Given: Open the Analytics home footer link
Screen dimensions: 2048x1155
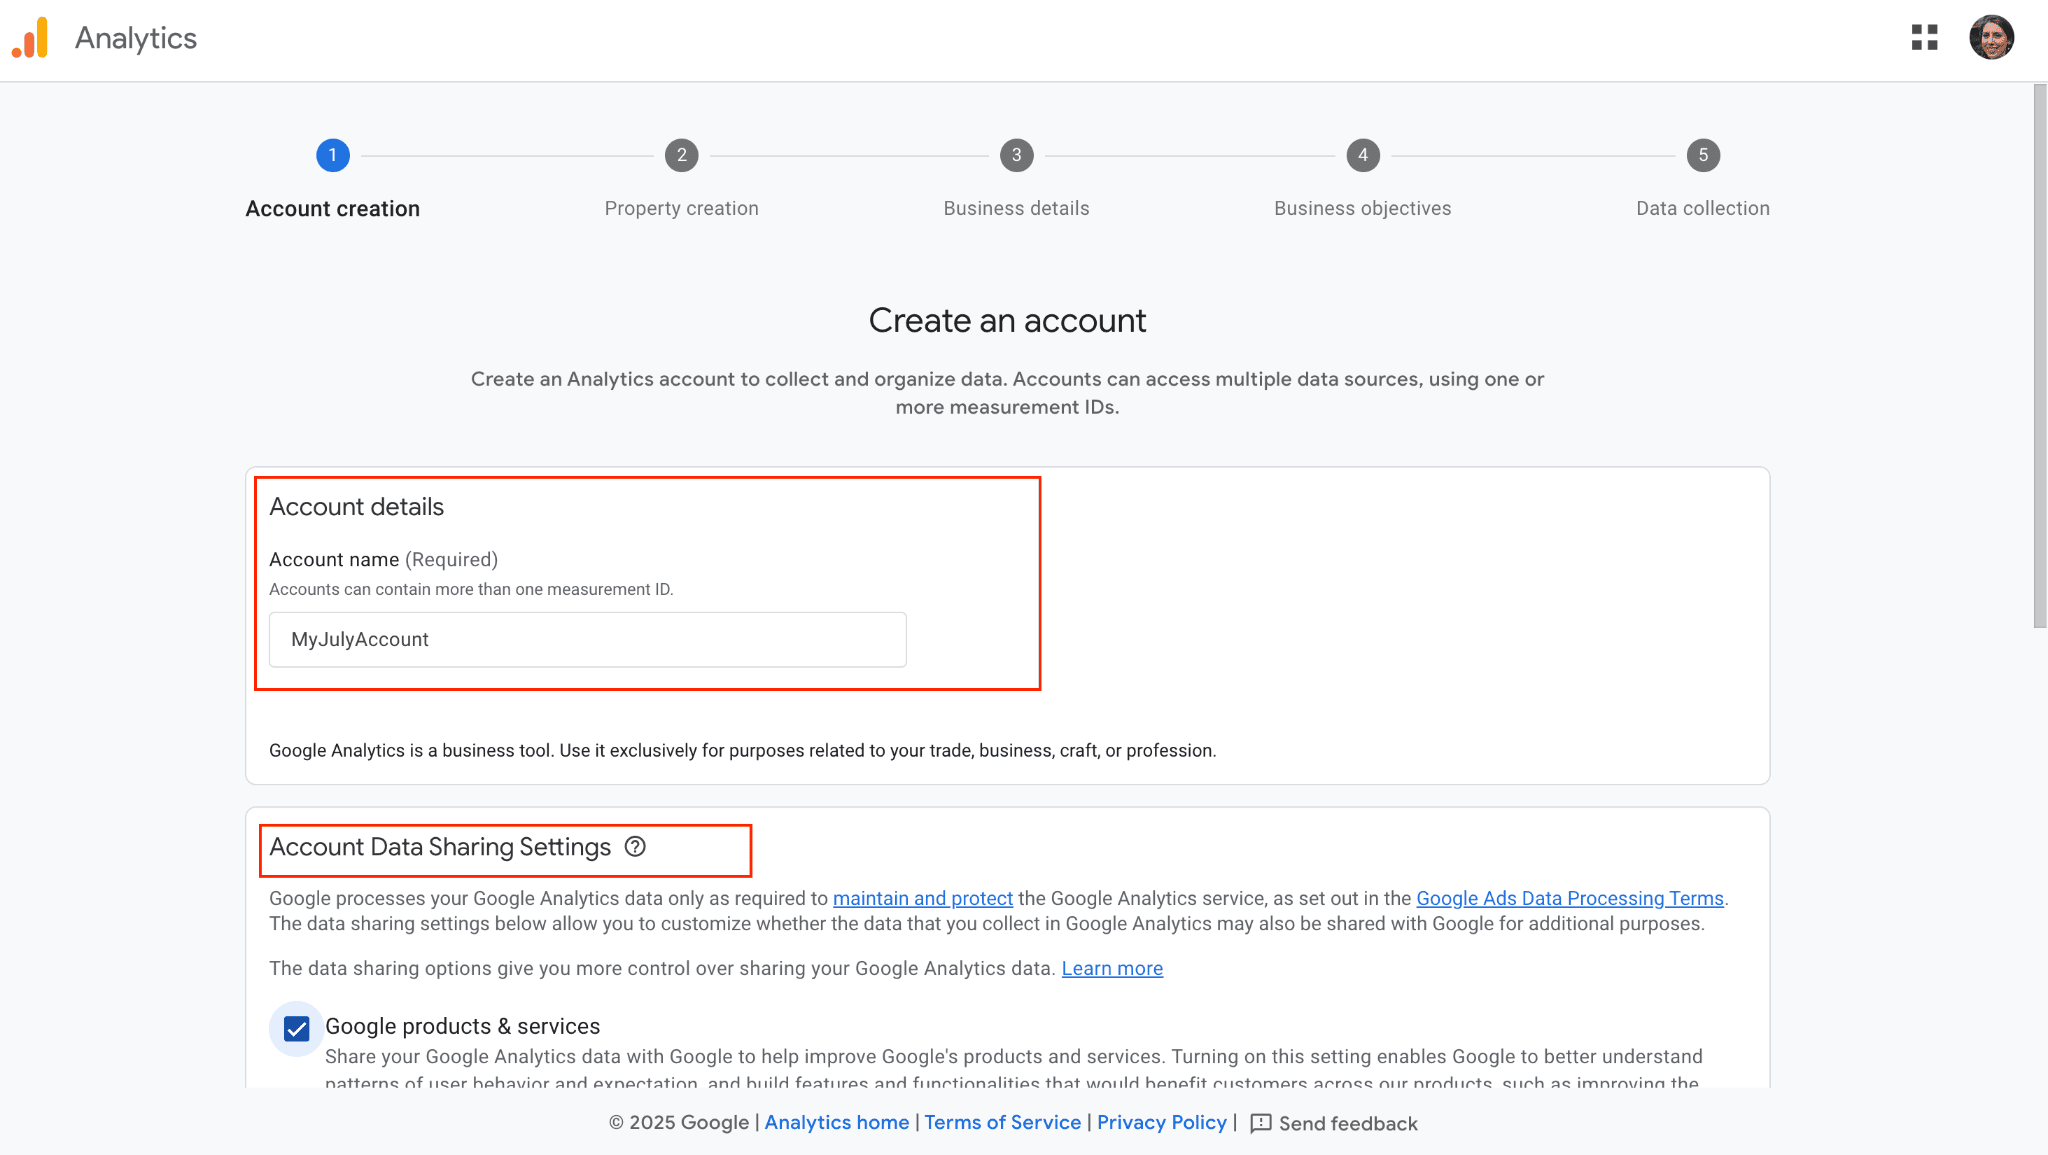Looking at the screenshot, I should pos(836,1122).
